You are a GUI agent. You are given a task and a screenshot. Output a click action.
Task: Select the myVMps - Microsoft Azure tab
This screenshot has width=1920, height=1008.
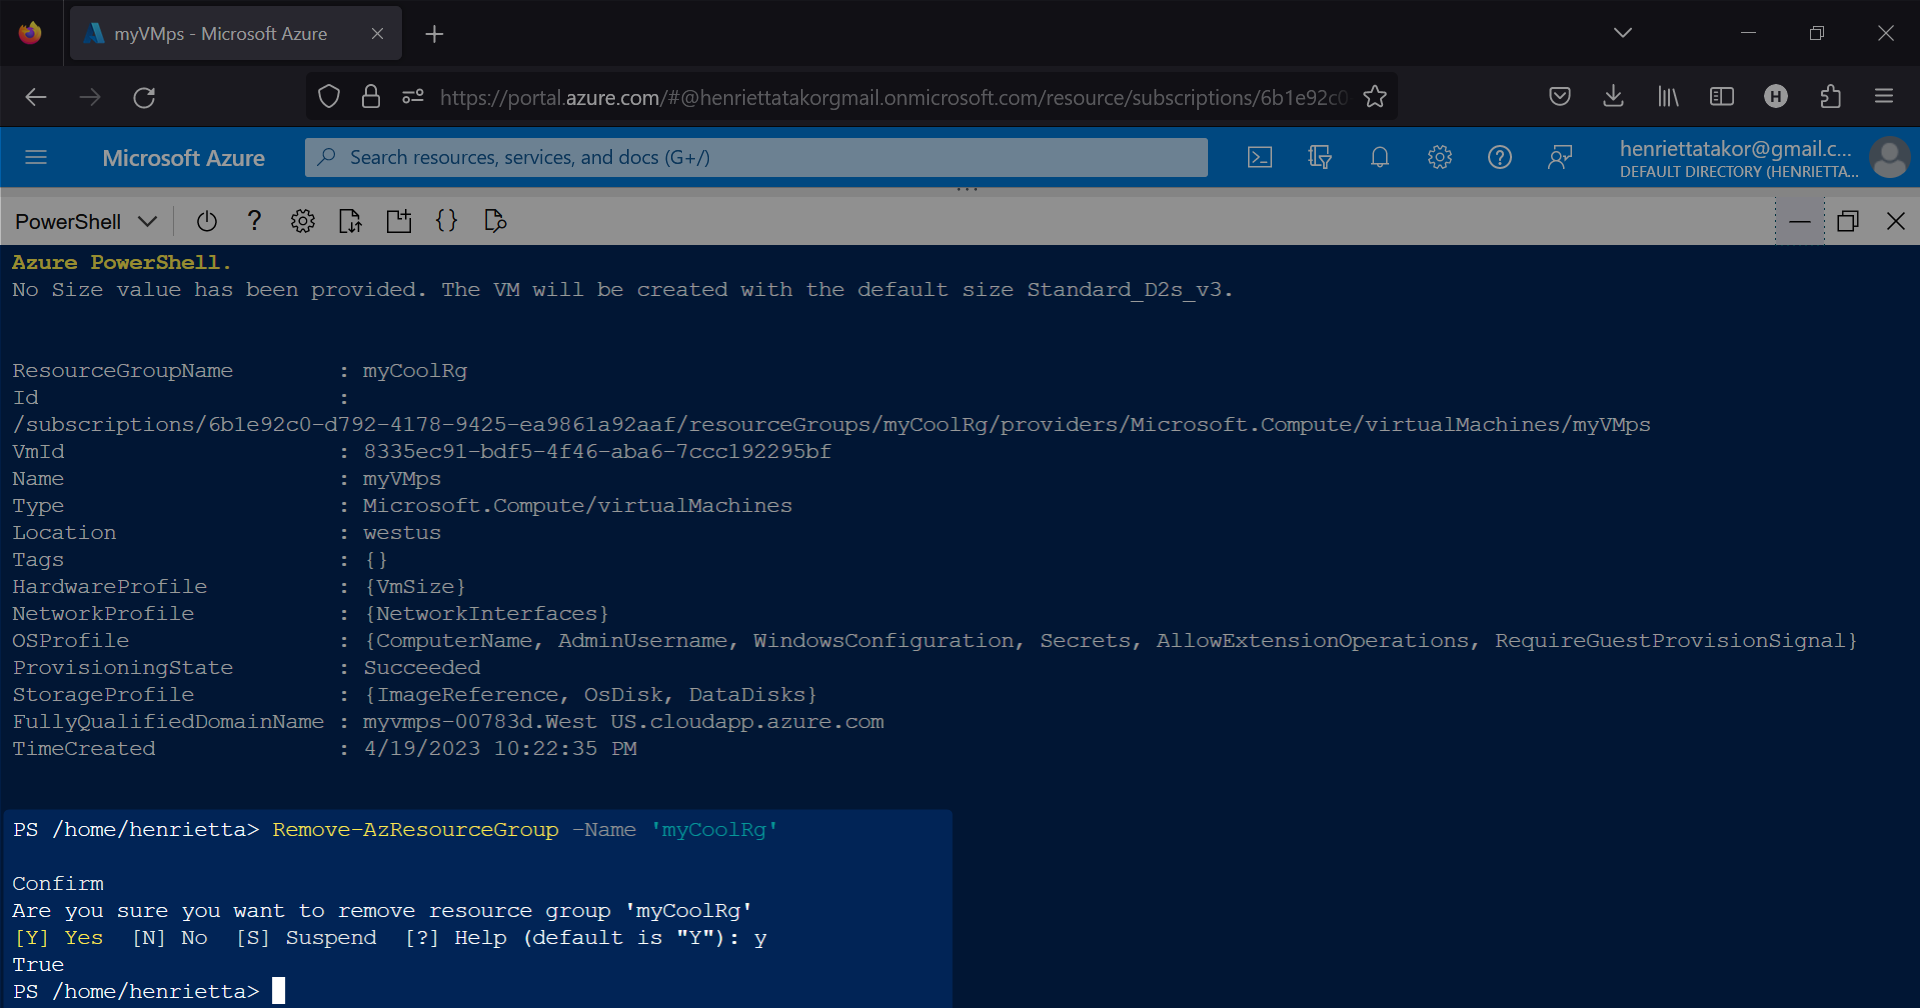pyautogui.click(x=236, y=33)
